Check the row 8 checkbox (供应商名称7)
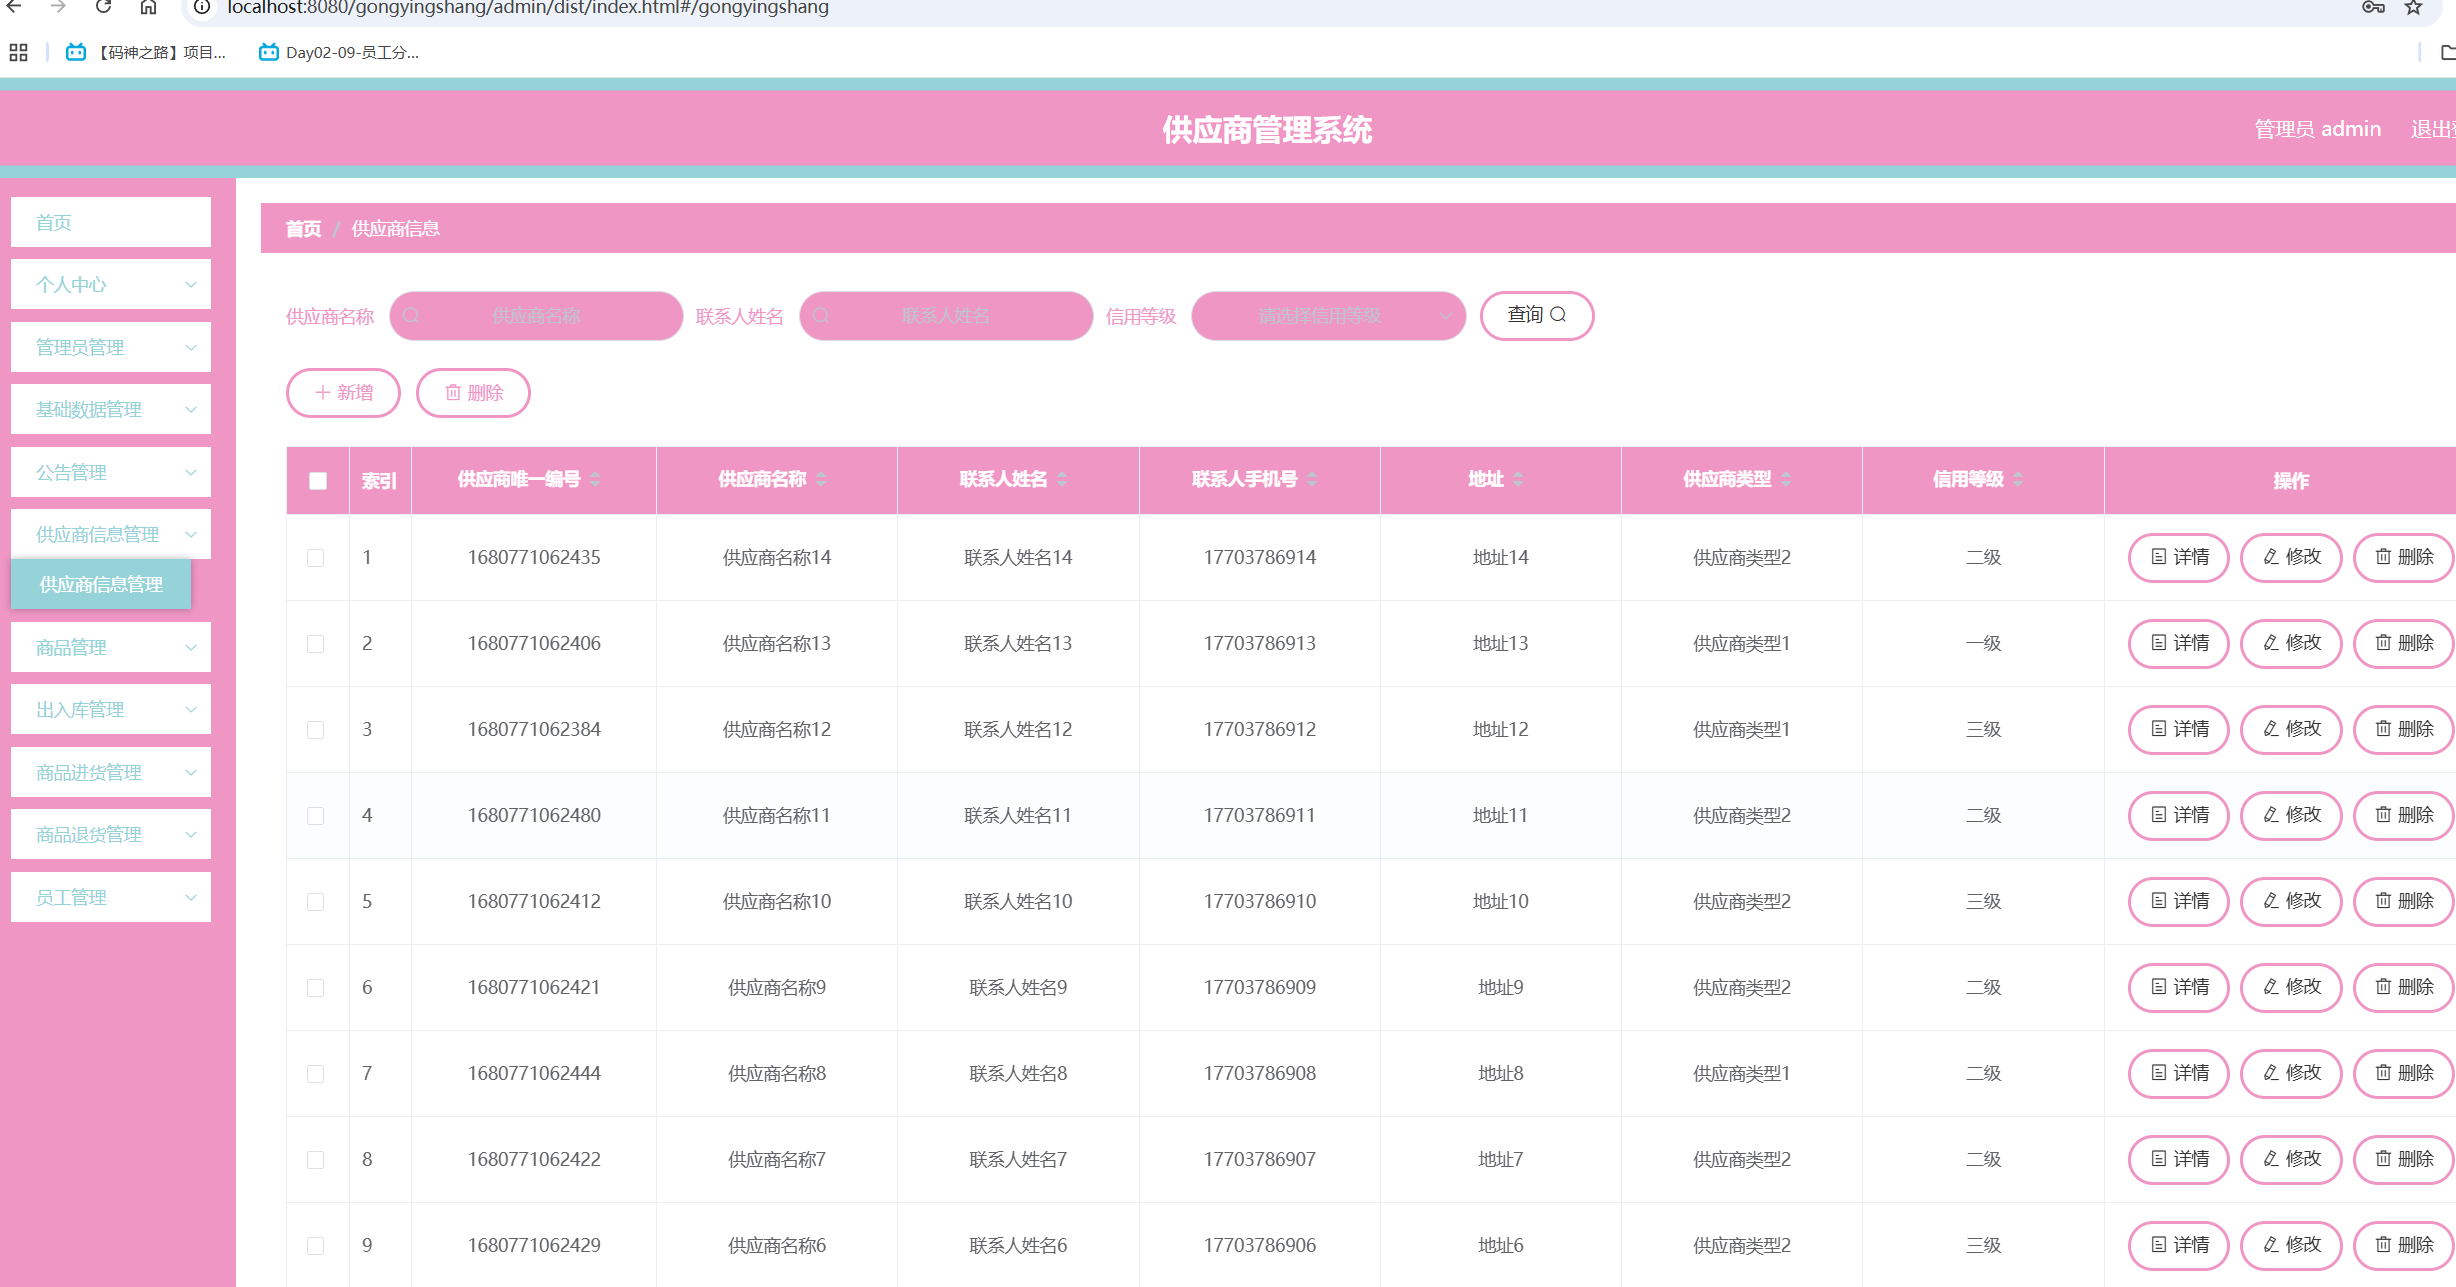Image resolution: width=2456 pixels, height=1287 pixels. 315,1160
